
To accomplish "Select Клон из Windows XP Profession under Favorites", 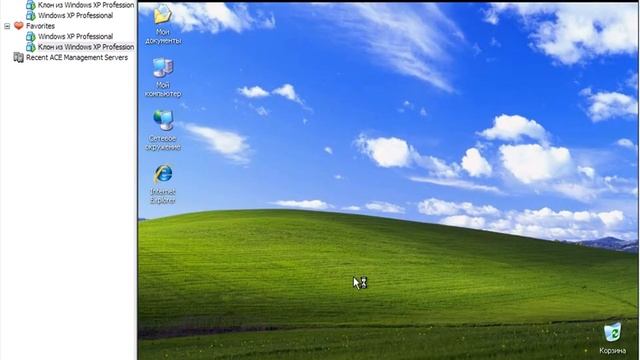I will [86, 47].
